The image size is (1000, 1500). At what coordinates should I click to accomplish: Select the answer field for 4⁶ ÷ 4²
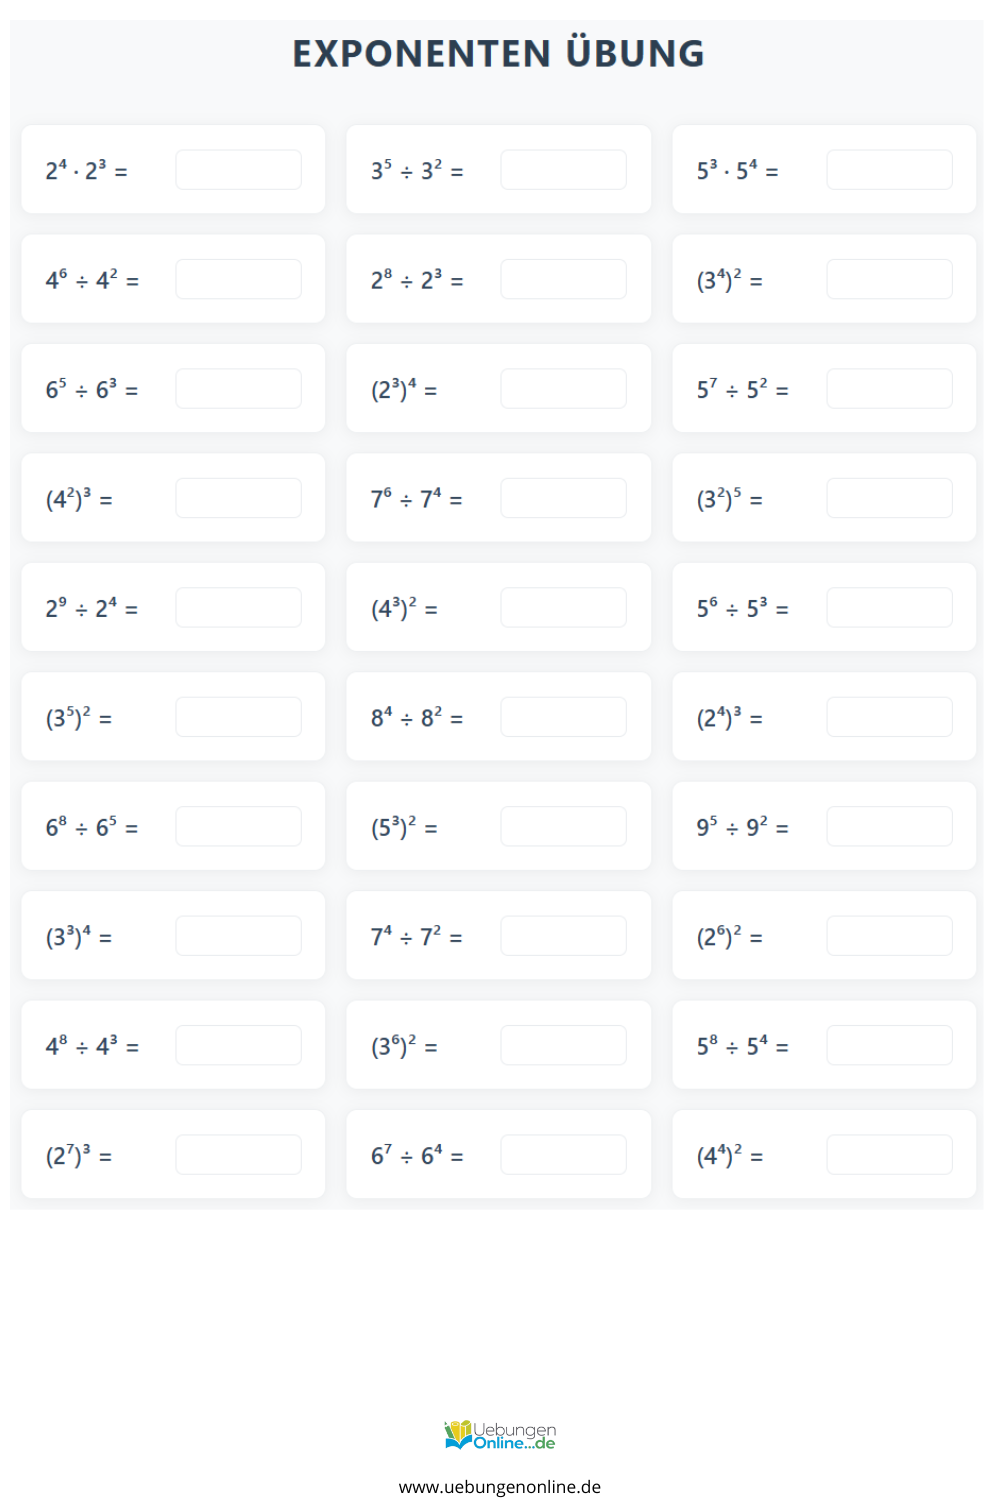(238, 279)
